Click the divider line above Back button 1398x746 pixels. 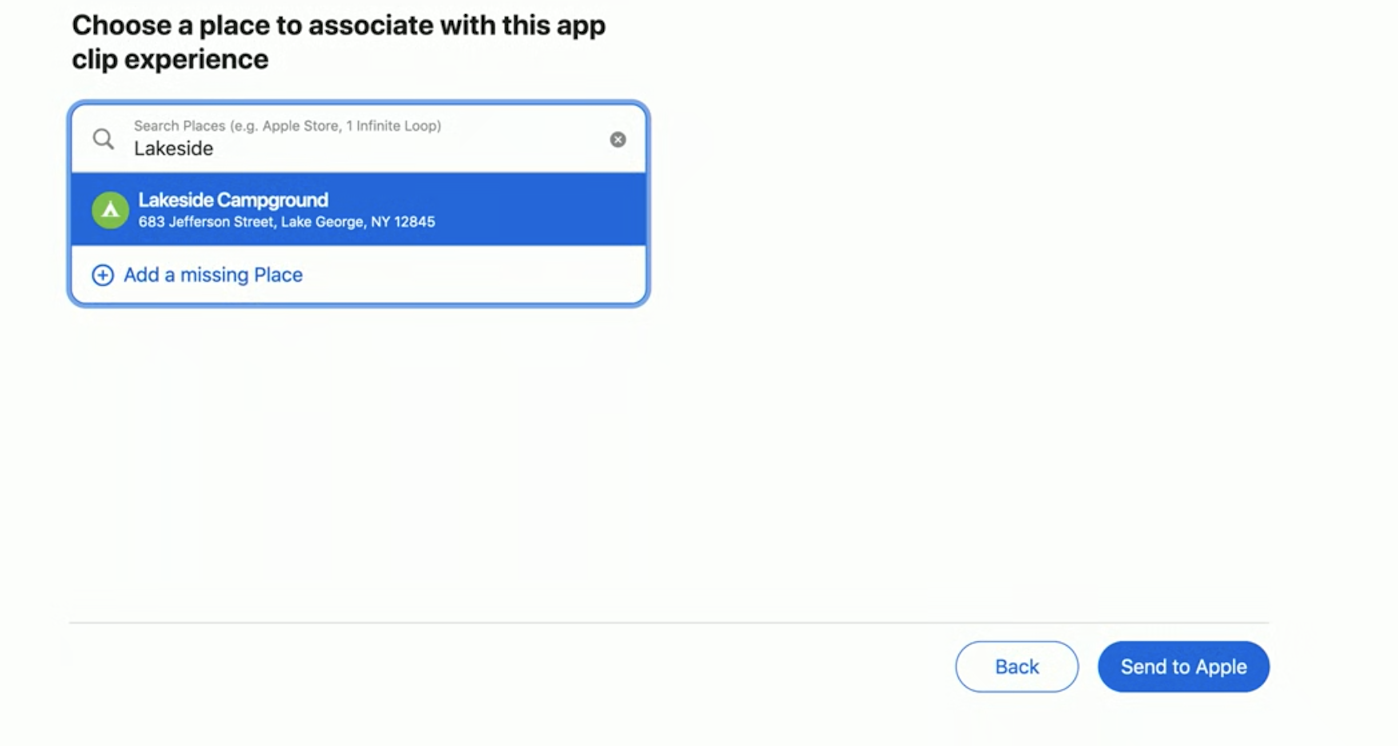pyautogui.click(x=669, y=623)
